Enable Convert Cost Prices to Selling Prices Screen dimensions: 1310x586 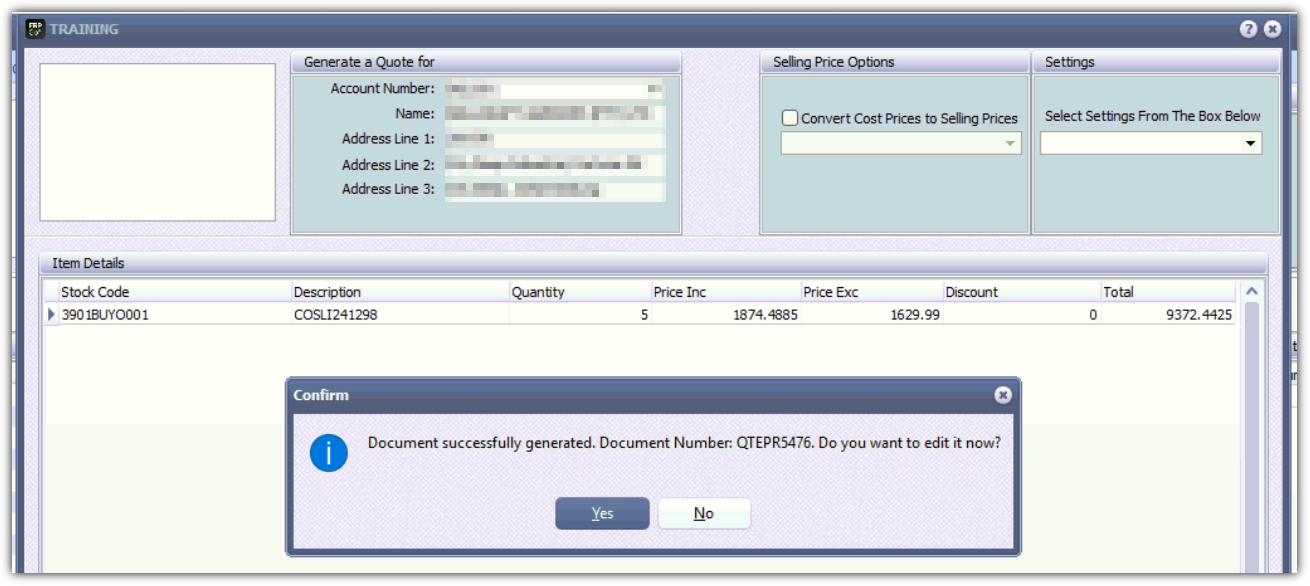(790, 118)
